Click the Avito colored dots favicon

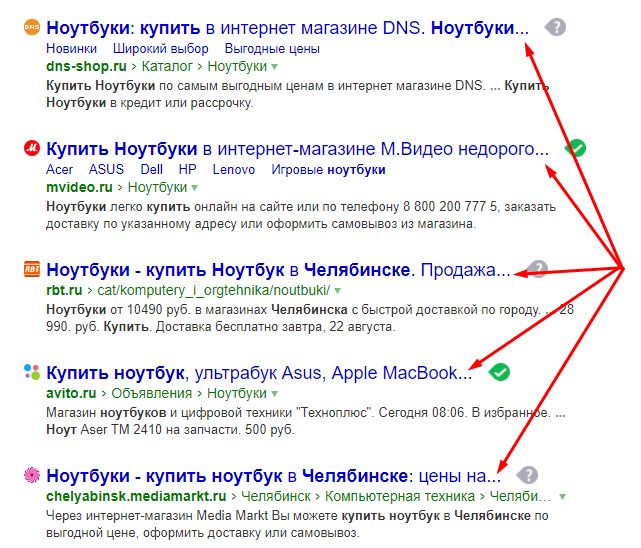coord(32,372)
